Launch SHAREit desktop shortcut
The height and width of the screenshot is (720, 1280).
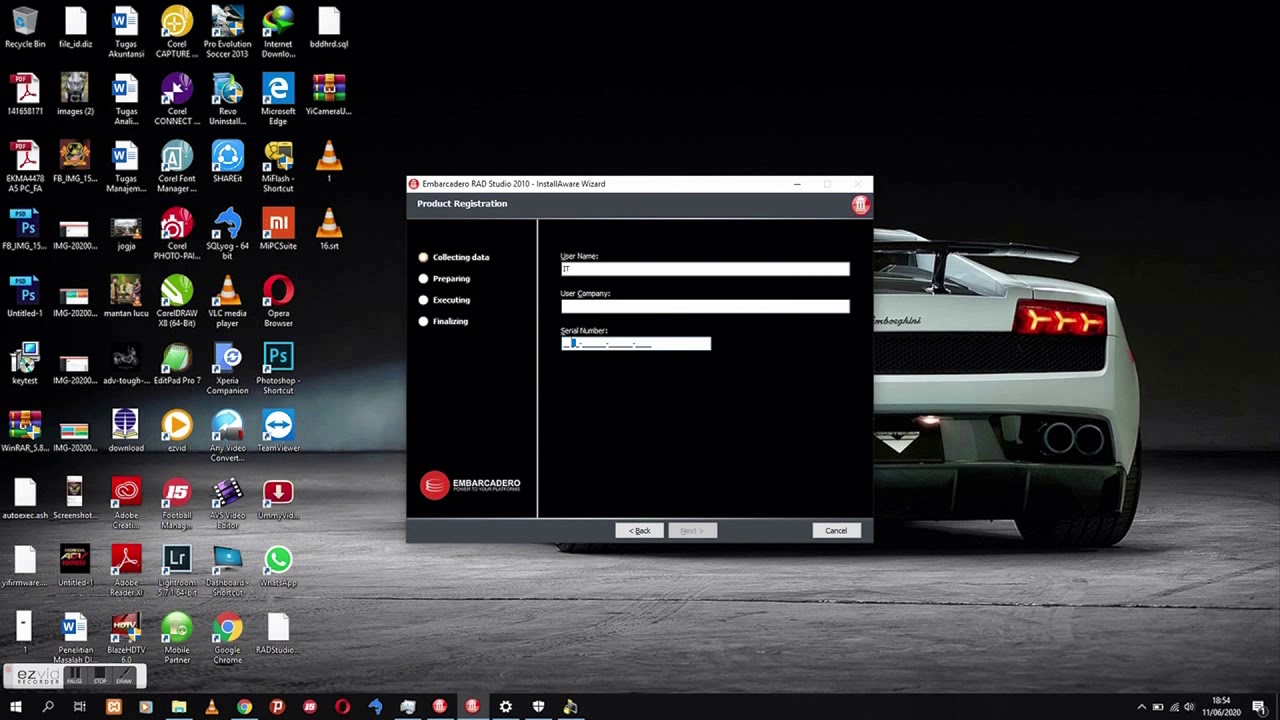pos(227,162)
